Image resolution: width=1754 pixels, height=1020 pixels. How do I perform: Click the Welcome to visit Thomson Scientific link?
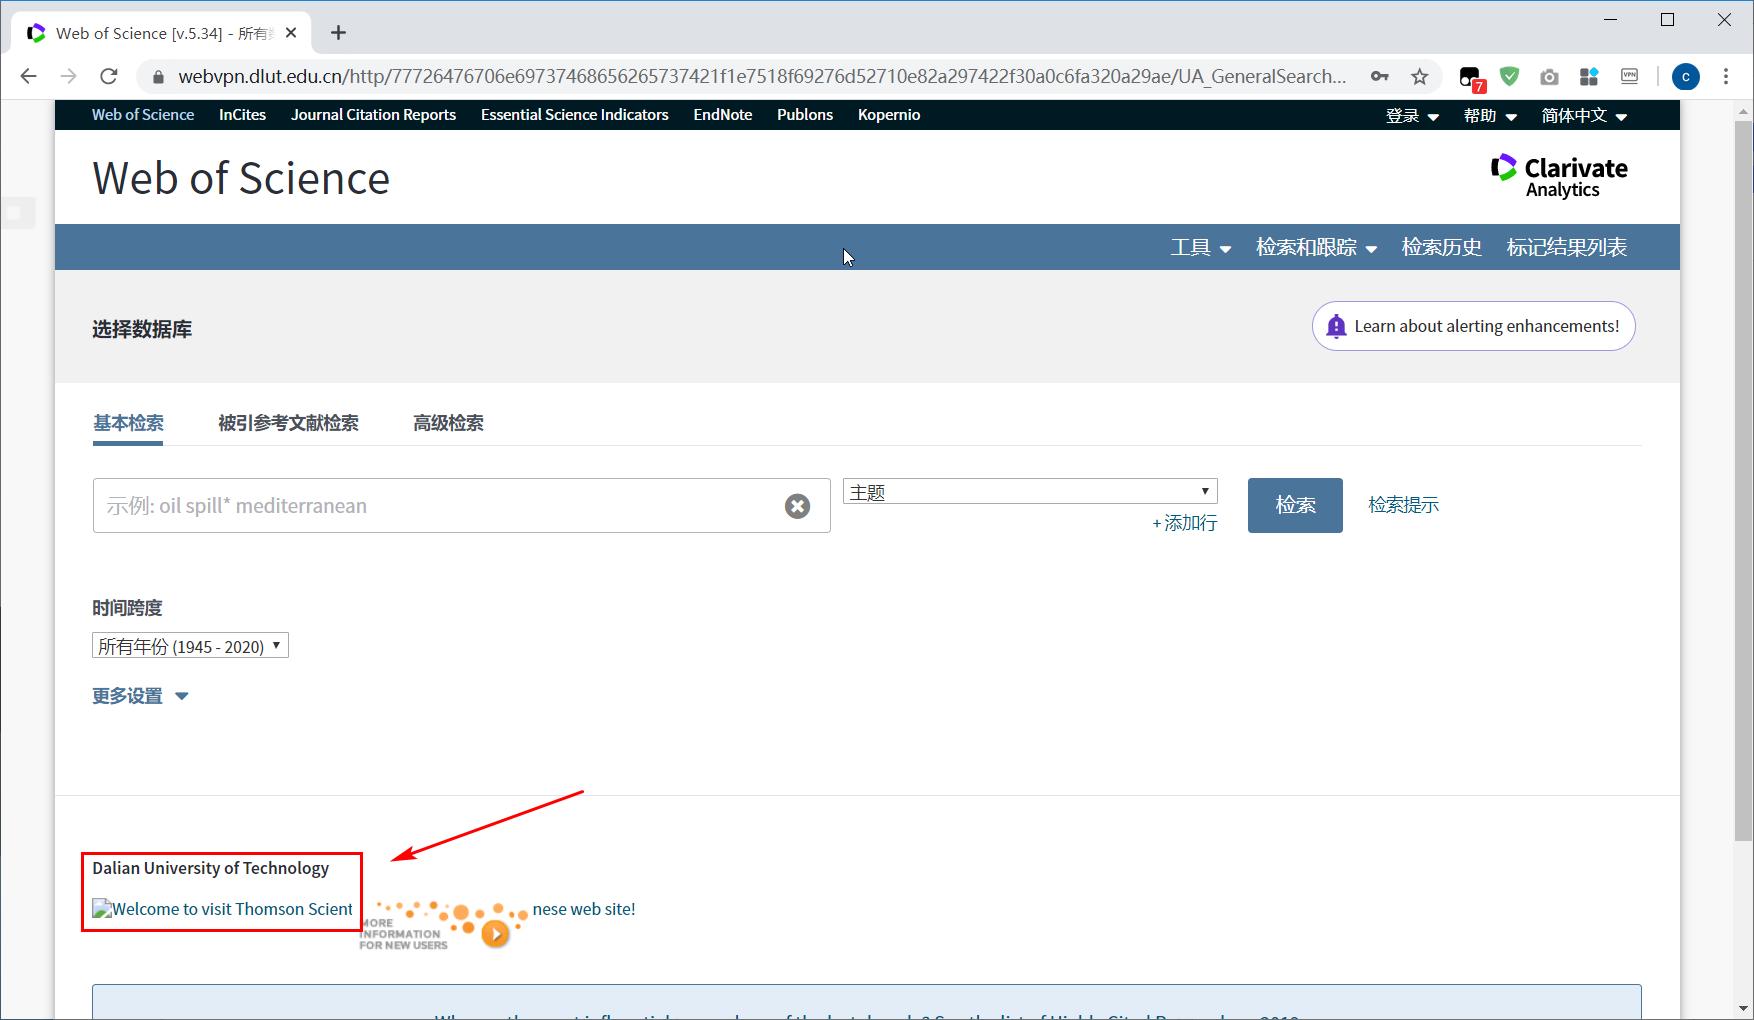(x=222, y=909)
